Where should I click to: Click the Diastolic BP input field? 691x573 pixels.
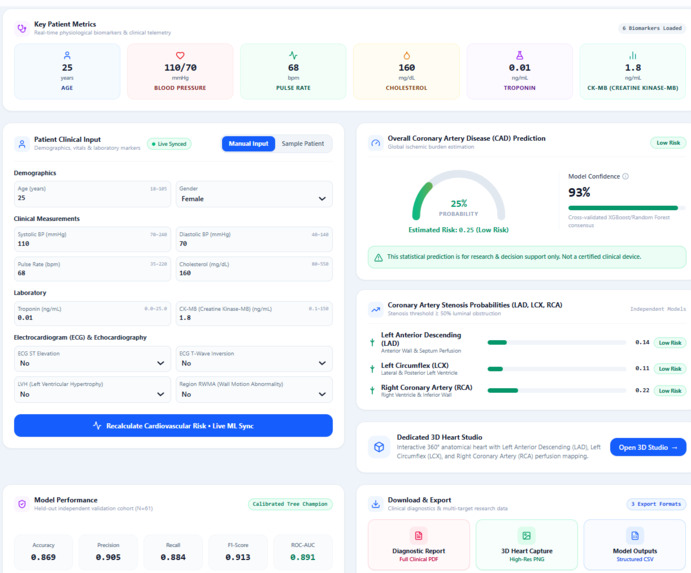tap(254, 239)
